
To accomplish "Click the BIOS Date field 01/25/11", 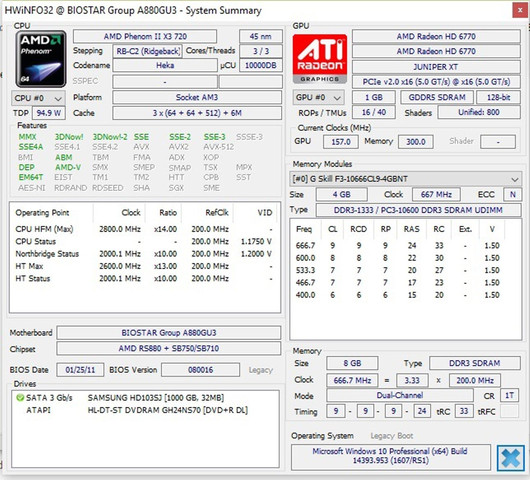I will pos(80,370).
